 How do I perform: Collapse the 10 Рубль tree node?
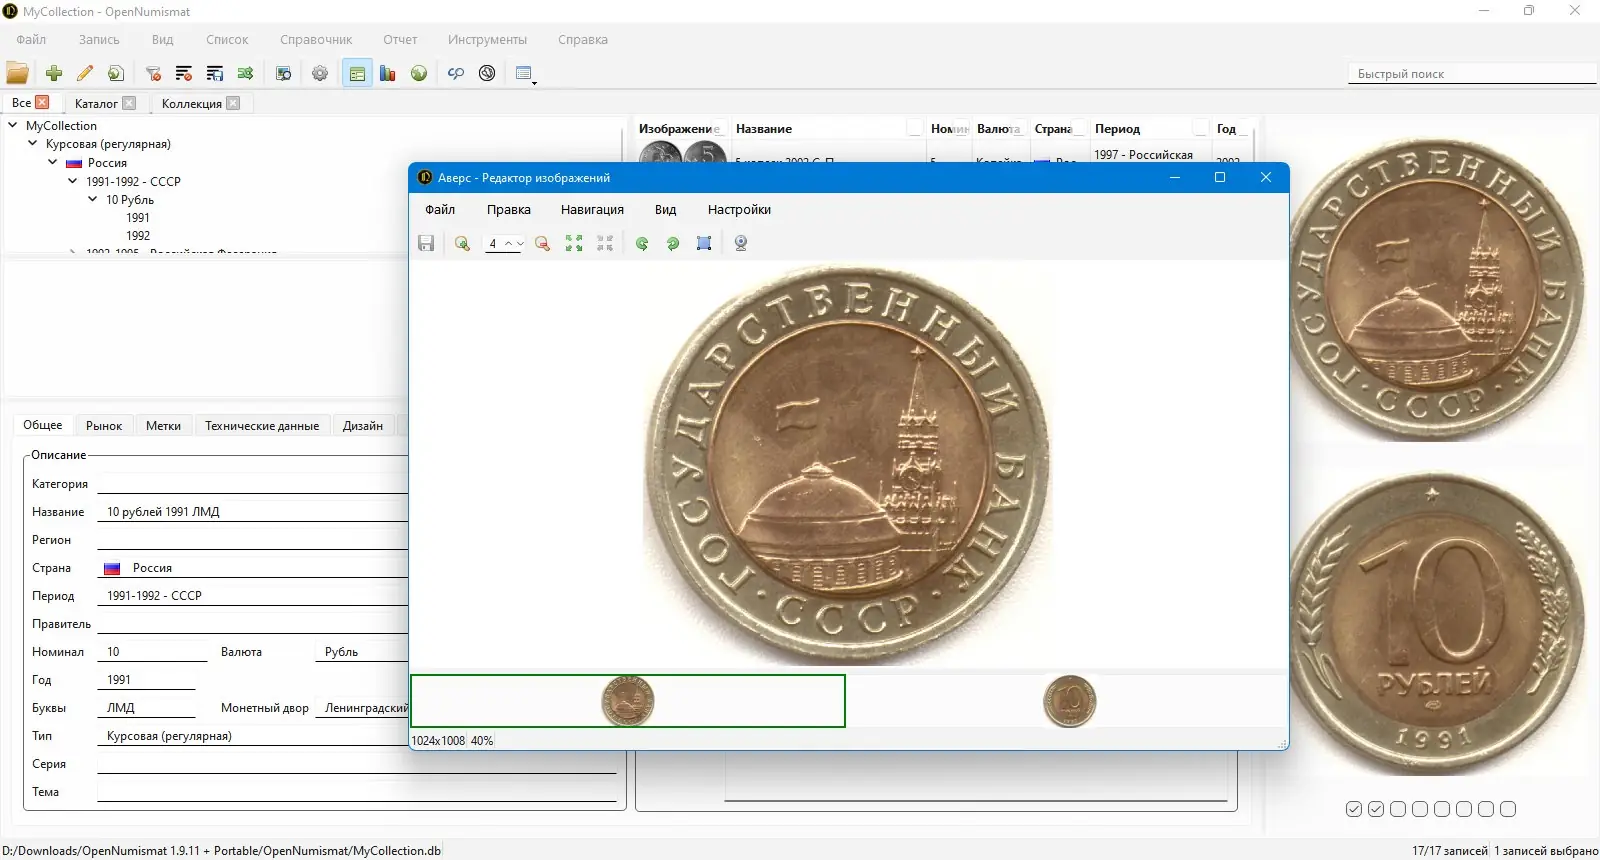(x=93, y=199)
